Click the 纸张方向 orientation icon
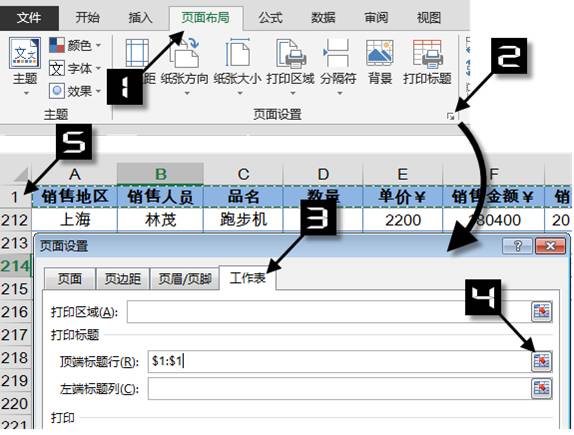The width and height of the screenshot is (574, 435). pos(185,53)
